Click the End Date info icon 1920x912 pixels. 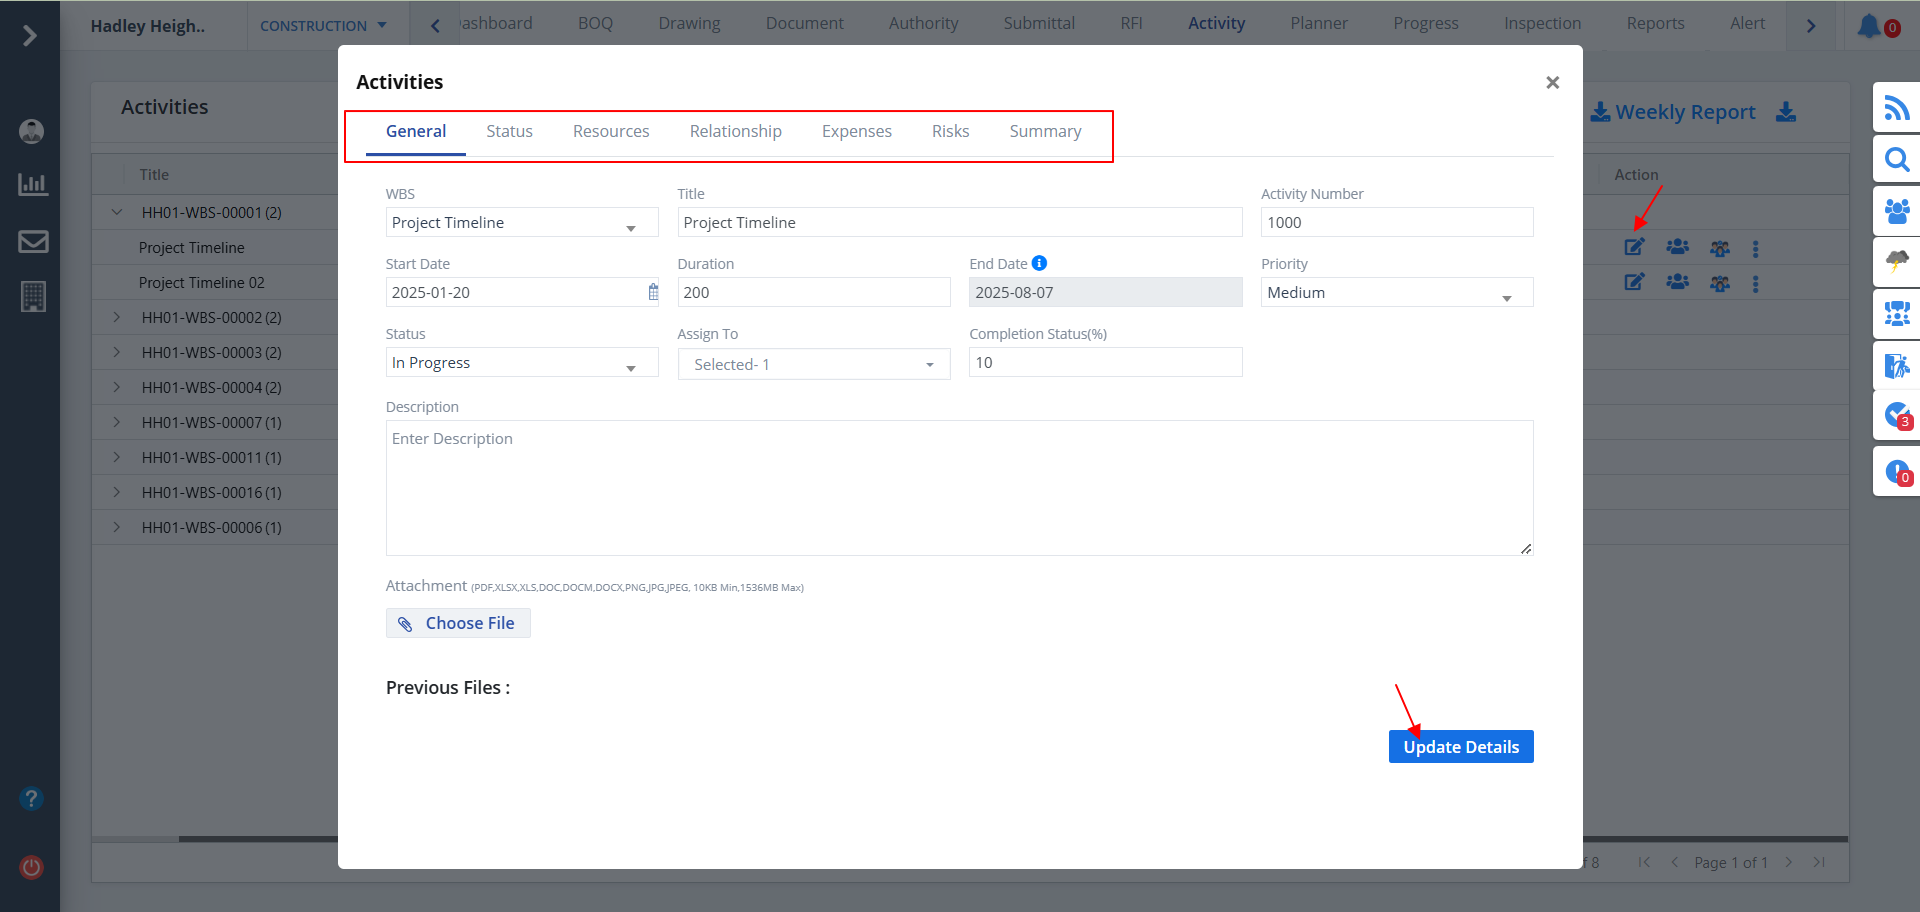(1039, 263)
